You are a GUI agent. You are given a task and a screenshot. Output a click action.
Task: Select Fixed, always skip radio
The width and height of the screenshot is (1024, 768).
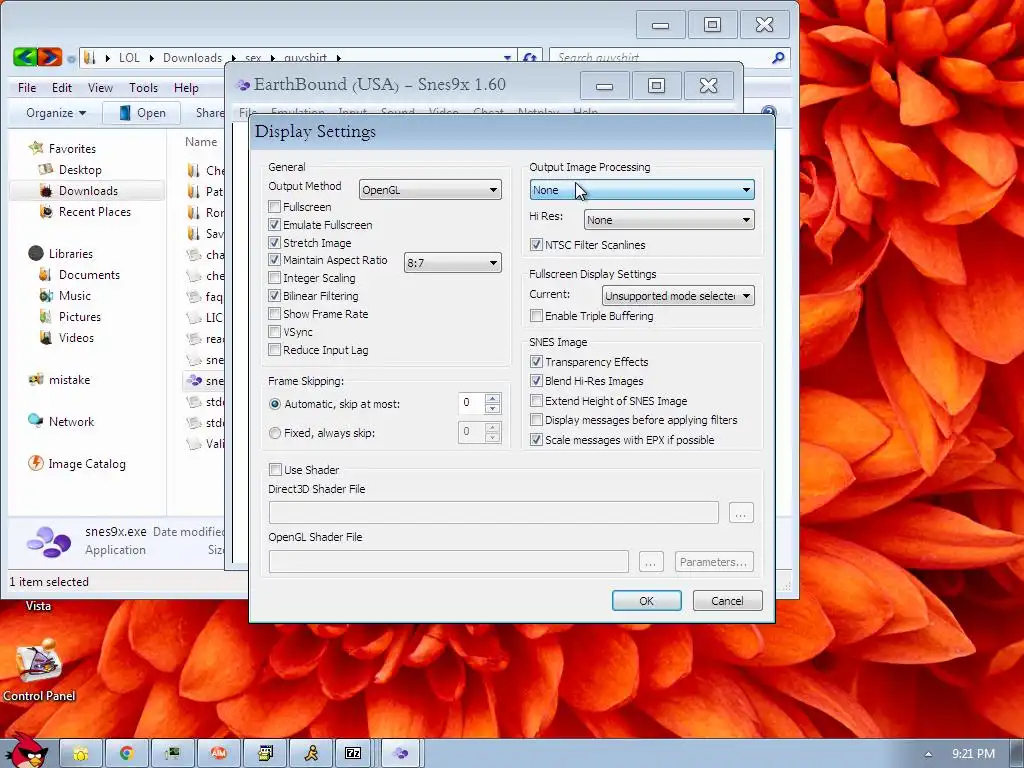click(275, 433)
